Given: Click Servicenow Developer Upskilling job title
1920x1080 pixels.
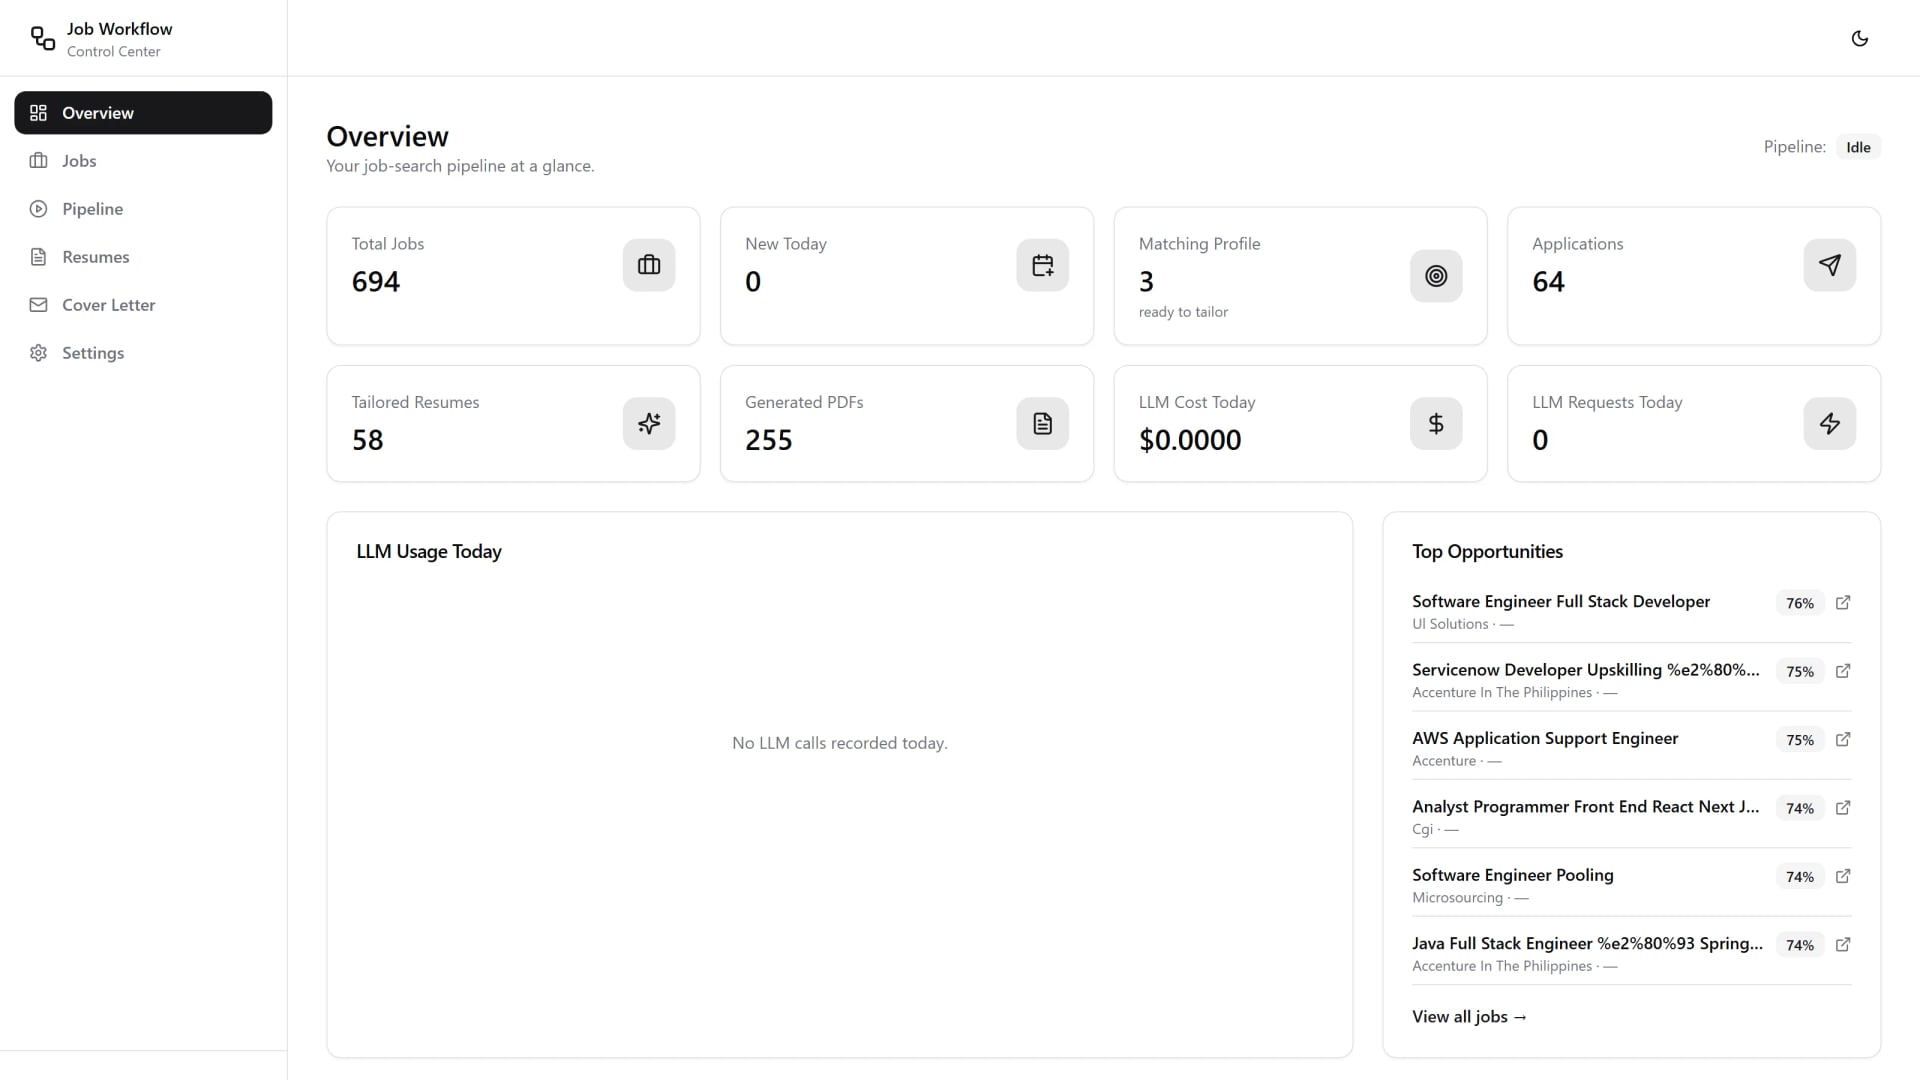Looking at the screenshot, I should point(1586,670).
